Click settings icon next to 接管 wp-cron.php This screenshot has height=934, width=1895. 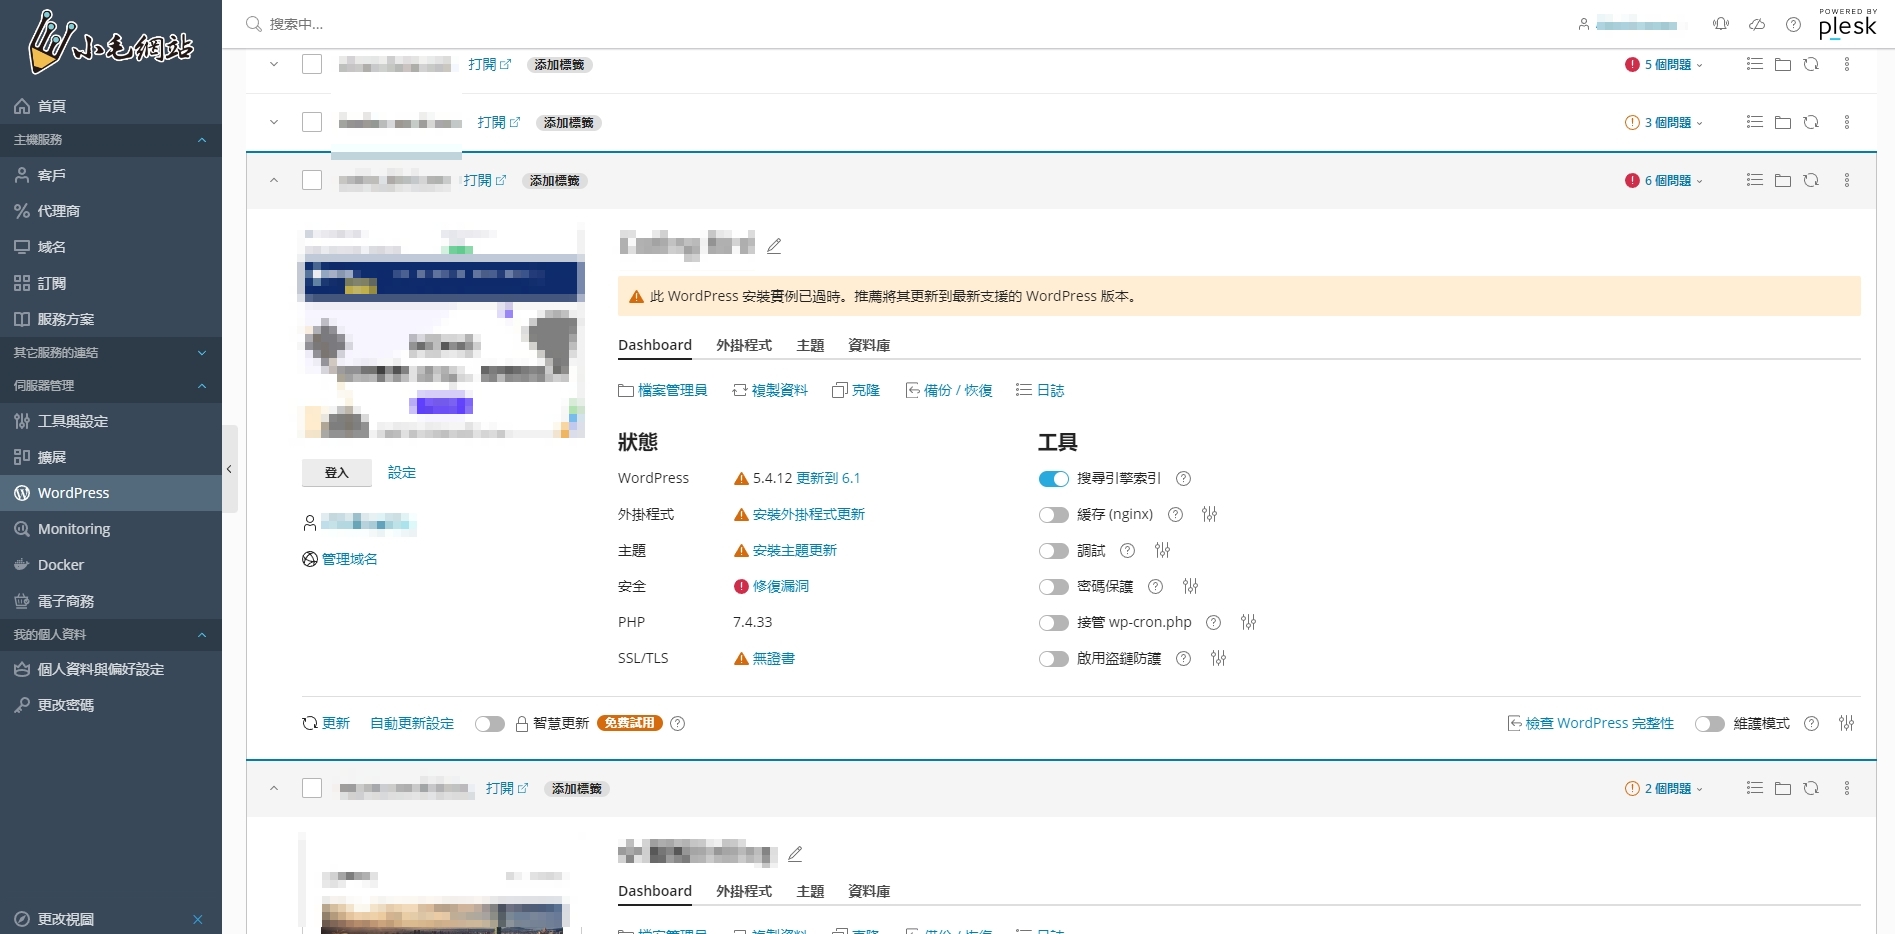click(x=1248, y=623)
